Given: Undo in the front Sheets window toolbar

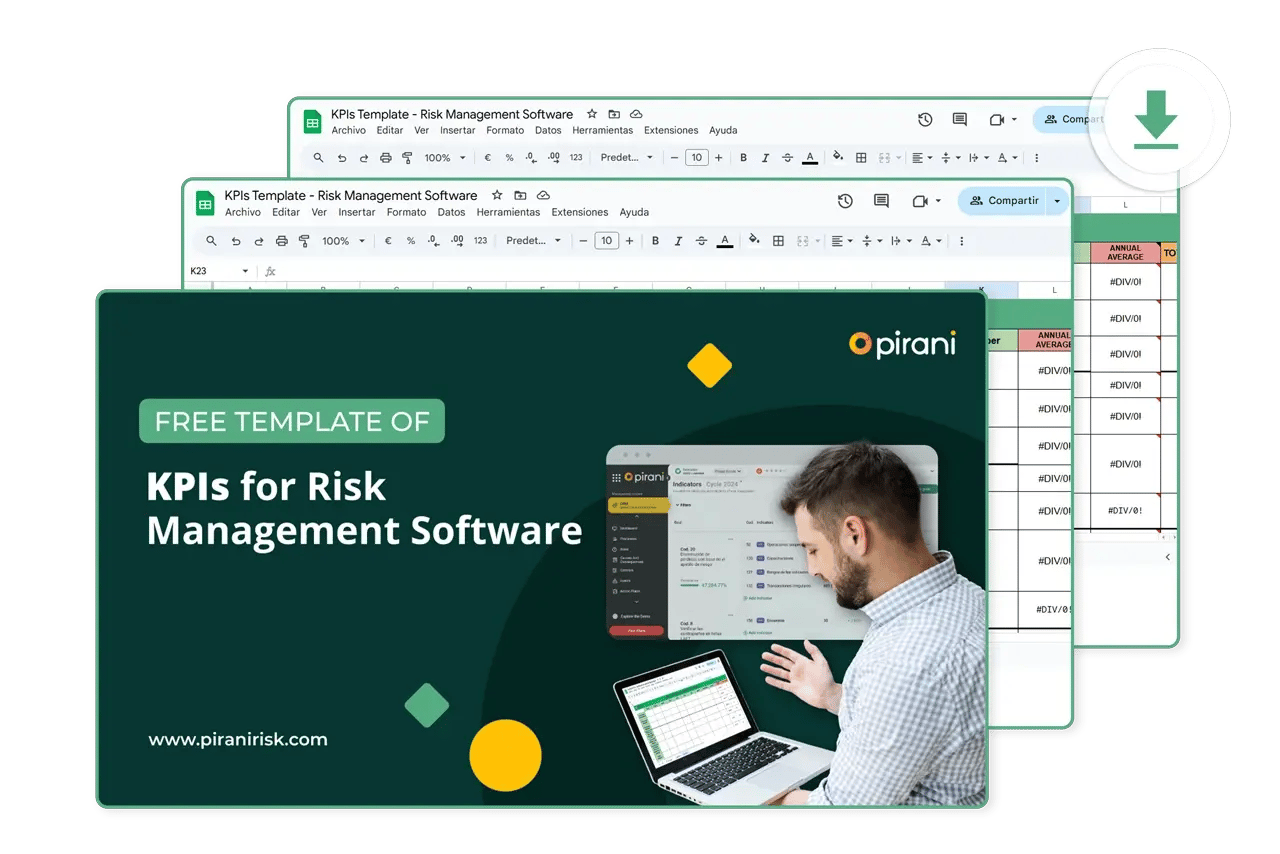Looking at the screenshot, I should coord(236,241).
